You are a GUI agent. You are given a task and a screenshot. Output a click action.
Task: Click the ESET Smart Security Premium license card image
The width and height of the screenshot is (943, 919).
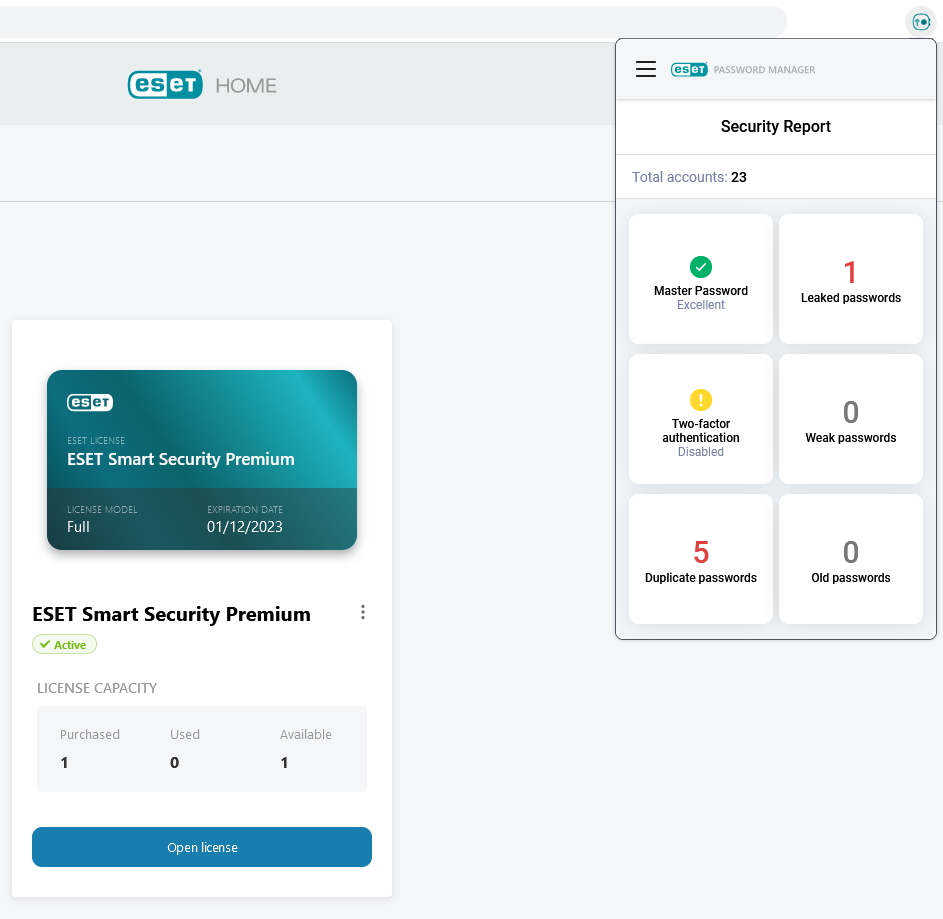(x=202, y=460)
